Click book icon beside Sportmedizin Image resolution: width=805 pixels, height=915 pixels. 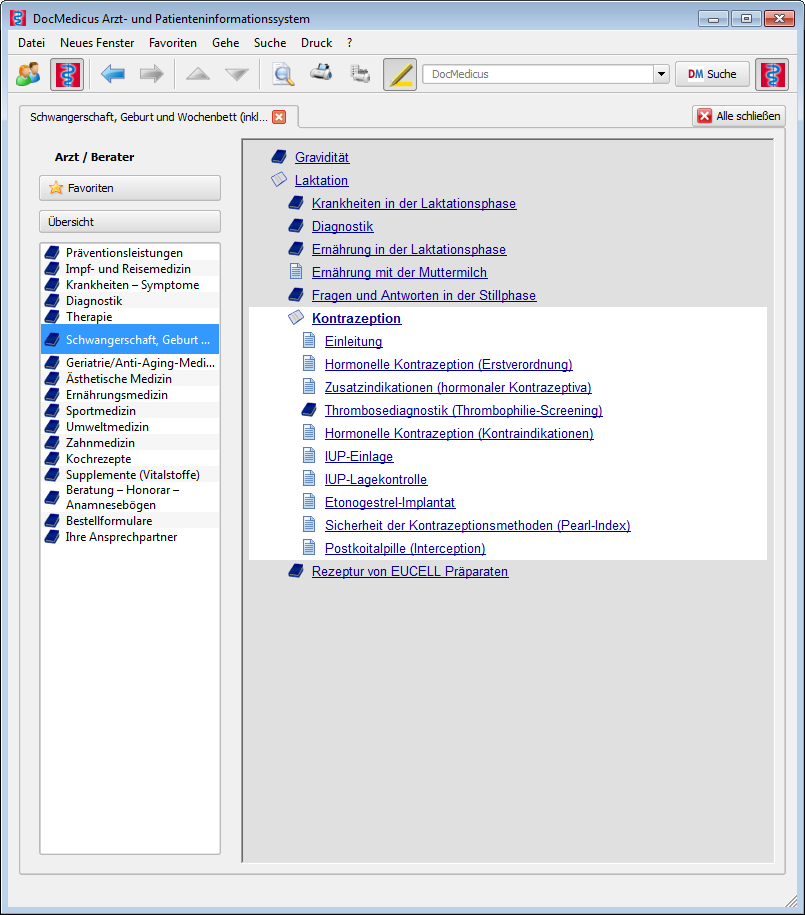[53, 411]
